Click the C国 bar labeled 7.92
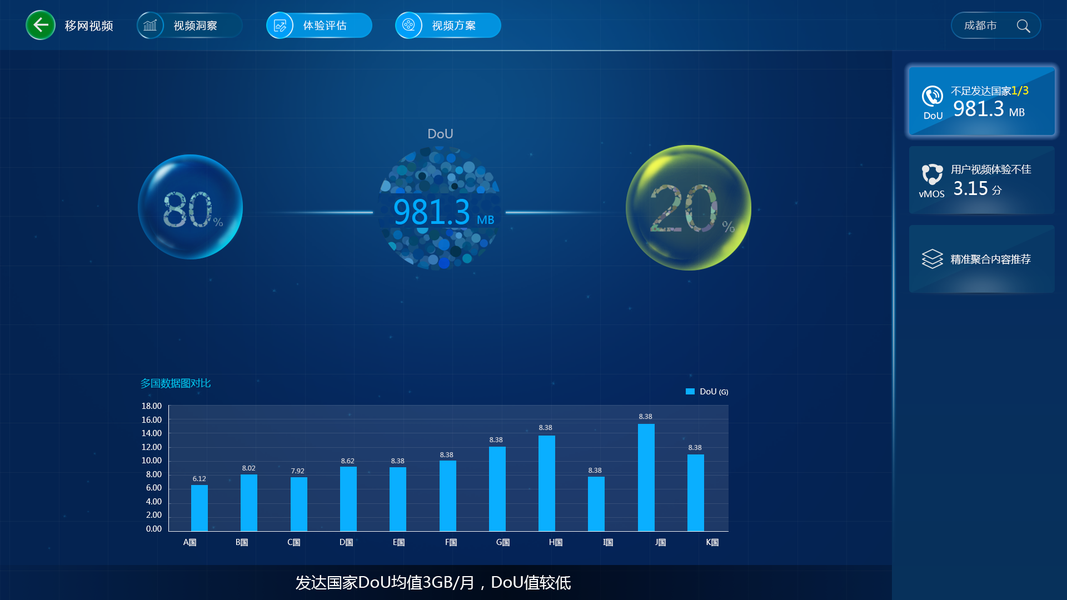Viewport: 1067px width, 600px height. (x=299, y=504)
